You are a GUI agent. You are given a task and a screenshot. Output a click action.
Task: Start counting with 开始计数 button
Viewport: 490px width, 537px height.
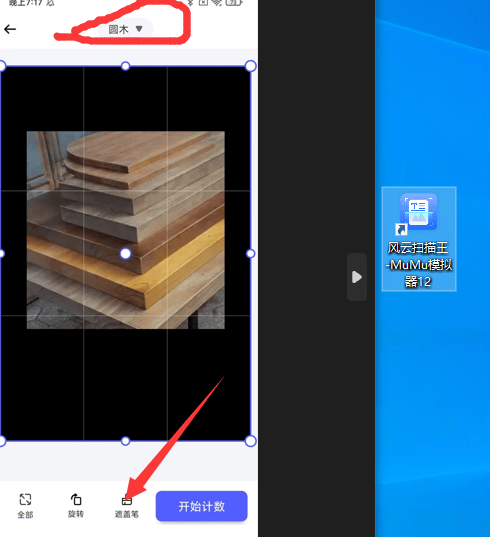202,506
